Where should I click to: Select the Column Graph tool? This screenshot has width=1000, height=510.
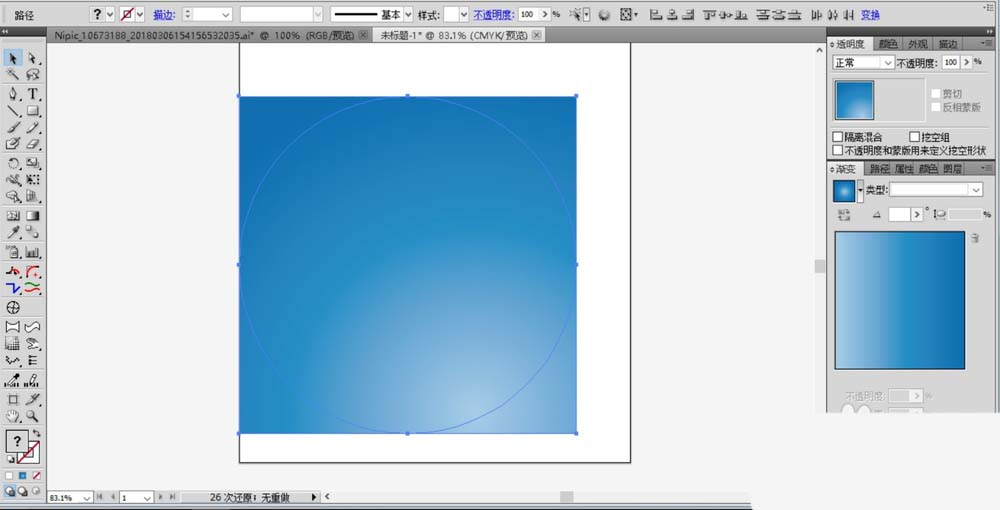(33, 252)
